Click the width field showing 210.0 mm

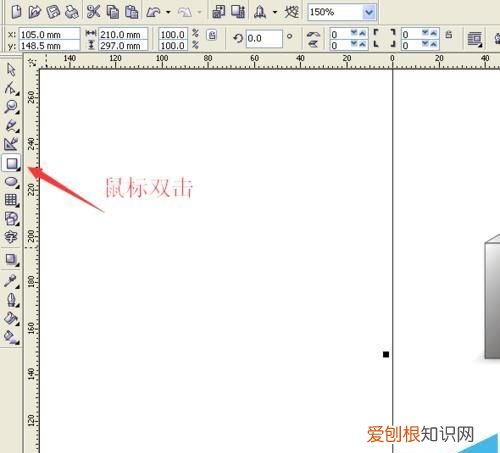123,34
